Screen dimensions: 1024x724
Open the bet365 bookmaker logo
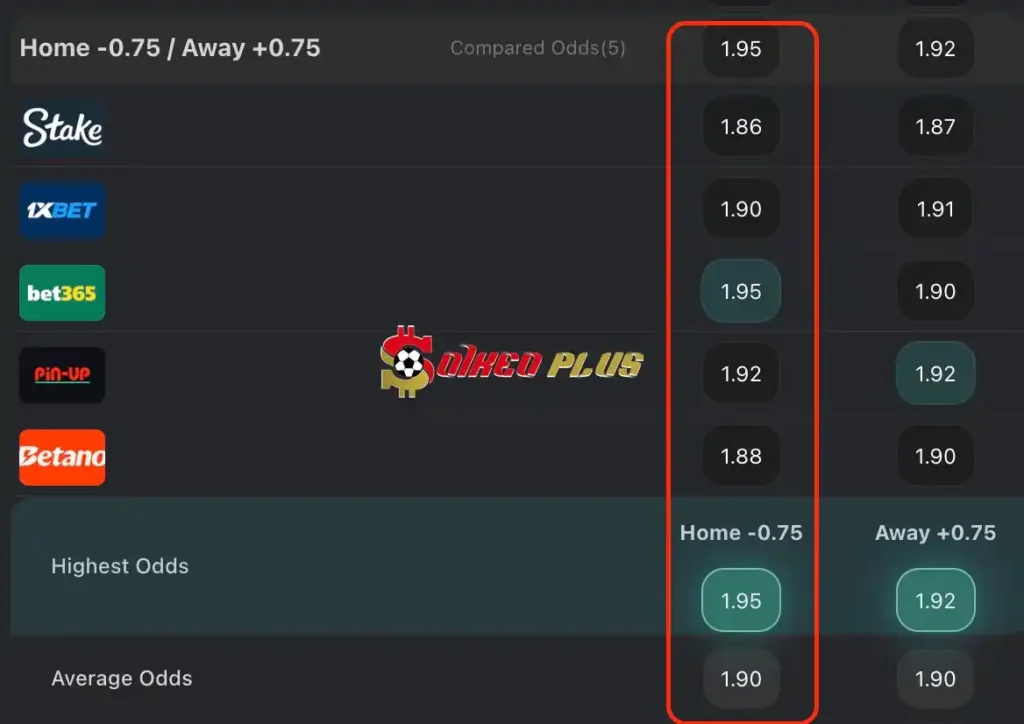pyautogui.click(x=62, y=292)
